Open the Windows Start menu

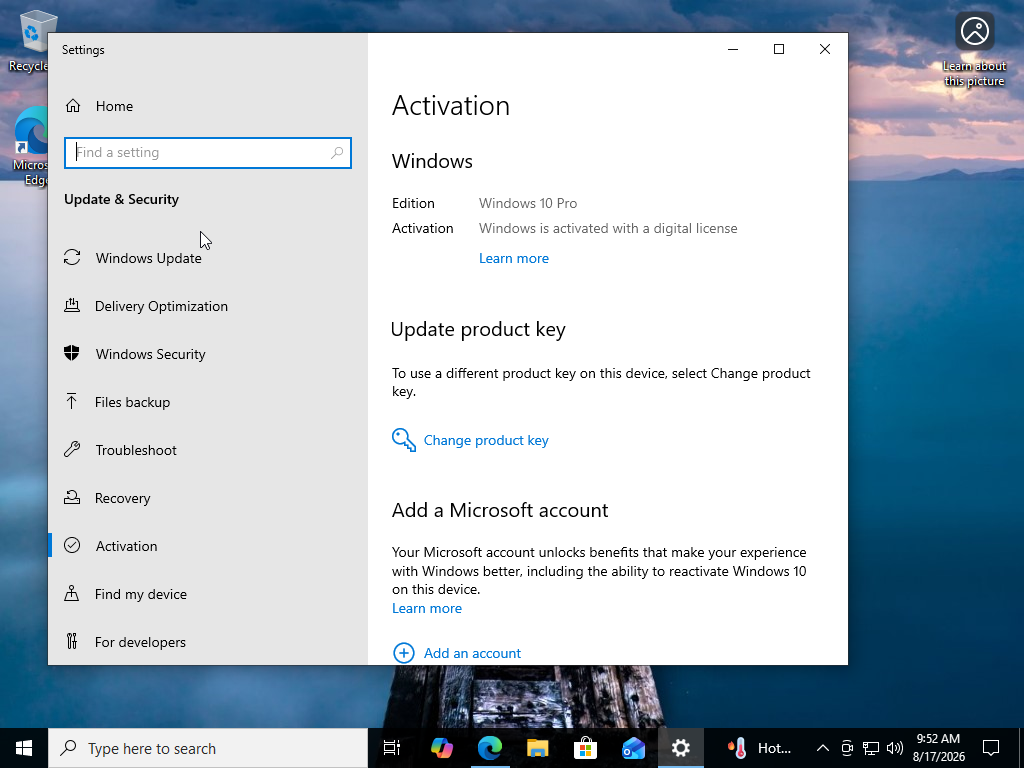point(24,748)
